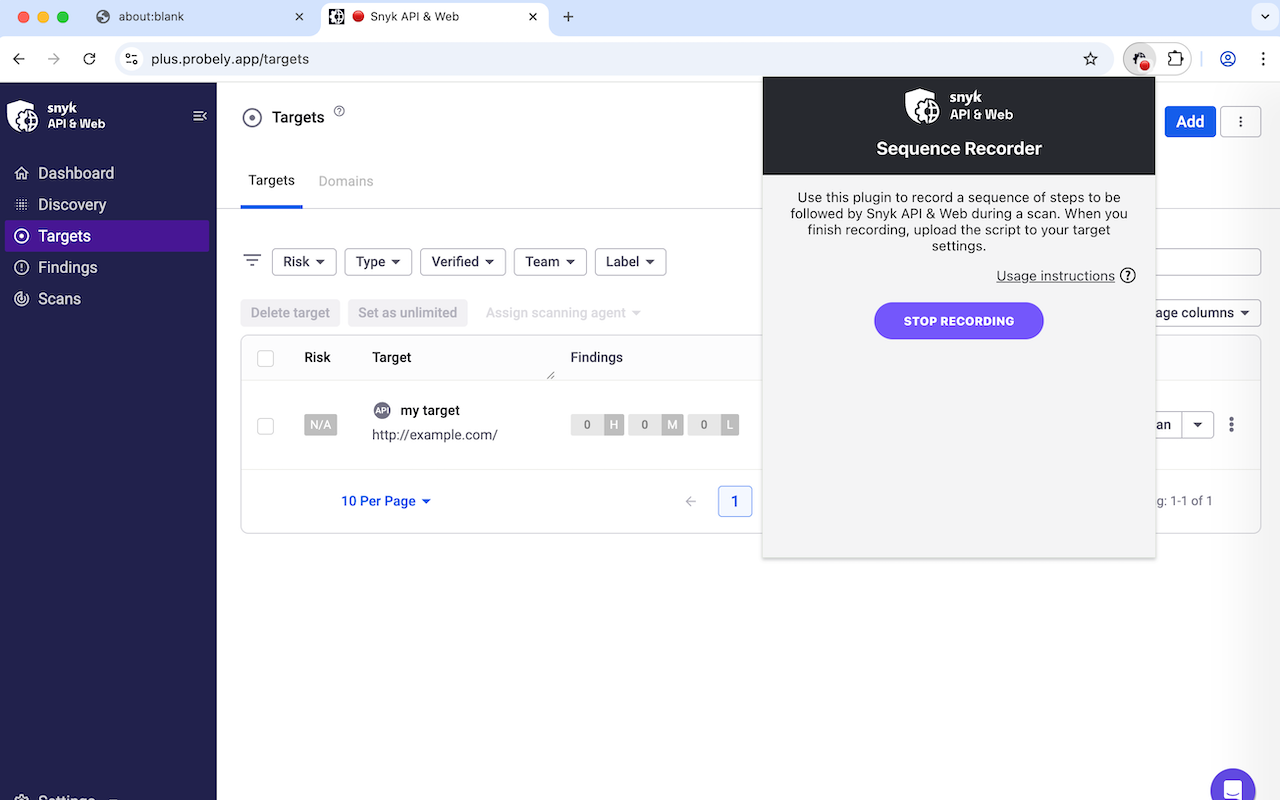The image size is (1280, 800).
Task: Open the more options menu beside Add
Action: click(1241, 121)
